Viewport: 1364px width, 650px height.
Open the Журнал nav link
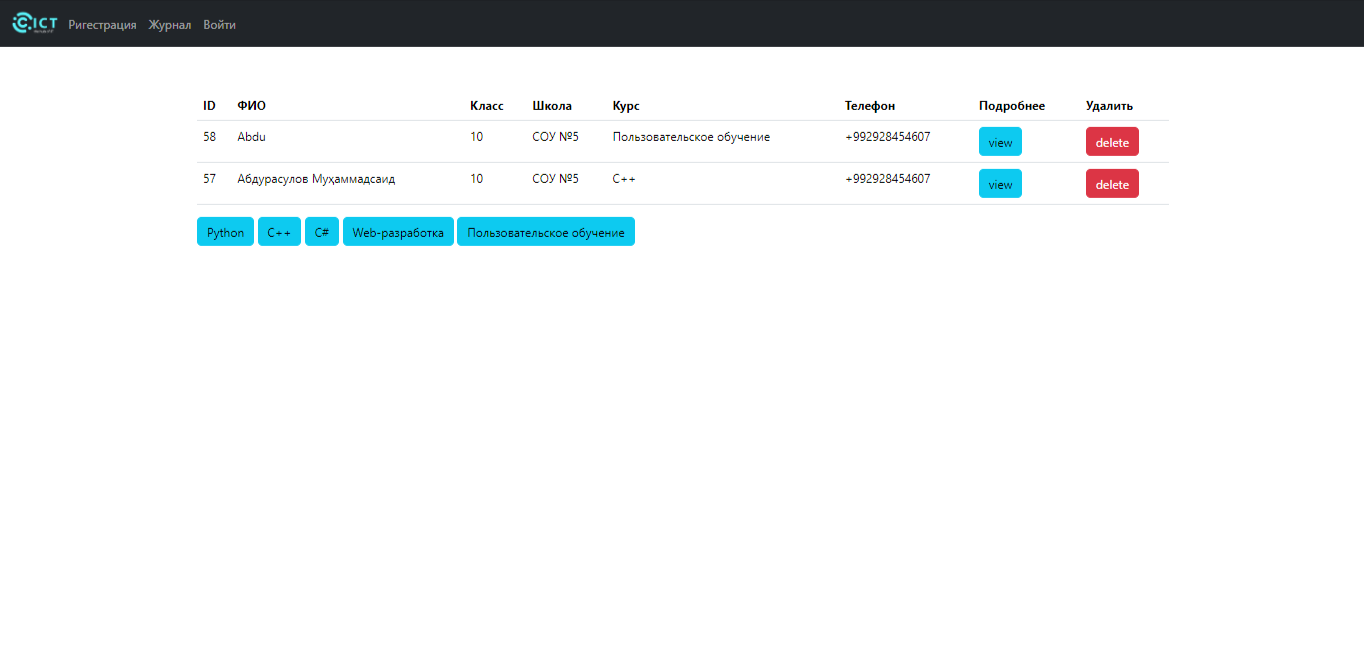point(170,25)
